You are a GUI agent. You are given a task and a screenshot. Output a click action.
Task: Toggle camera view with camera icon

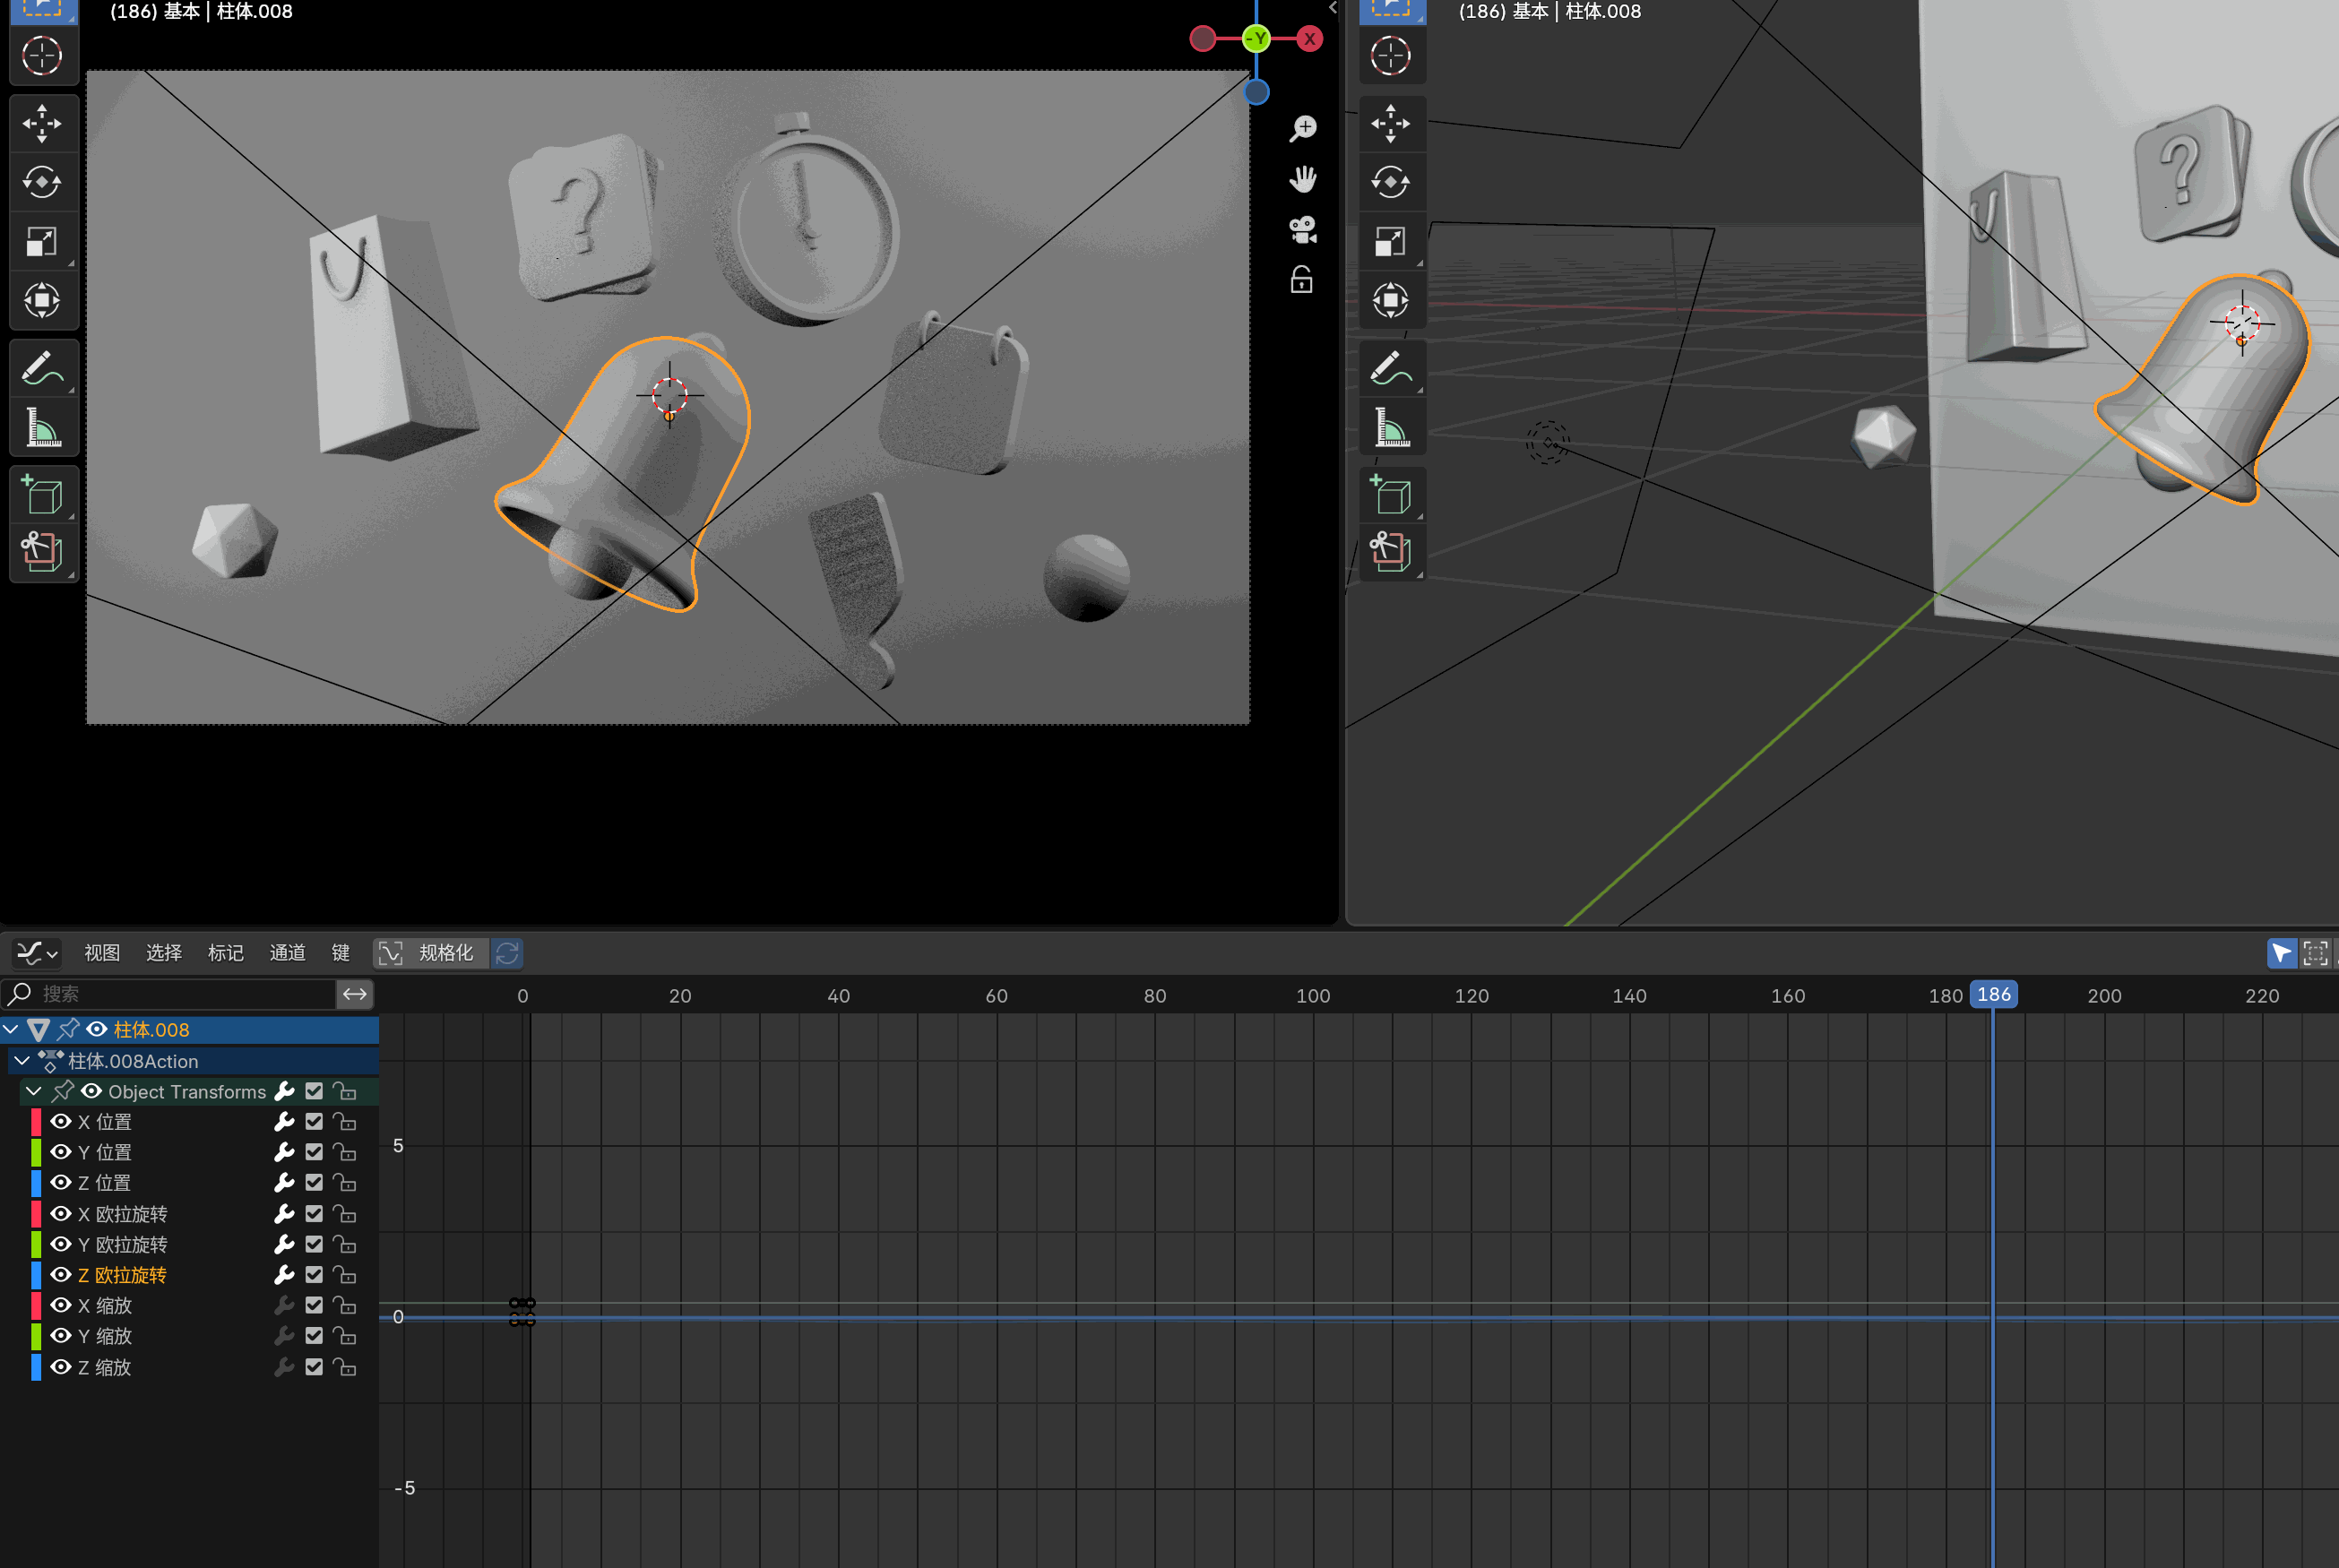[1302, 230]
